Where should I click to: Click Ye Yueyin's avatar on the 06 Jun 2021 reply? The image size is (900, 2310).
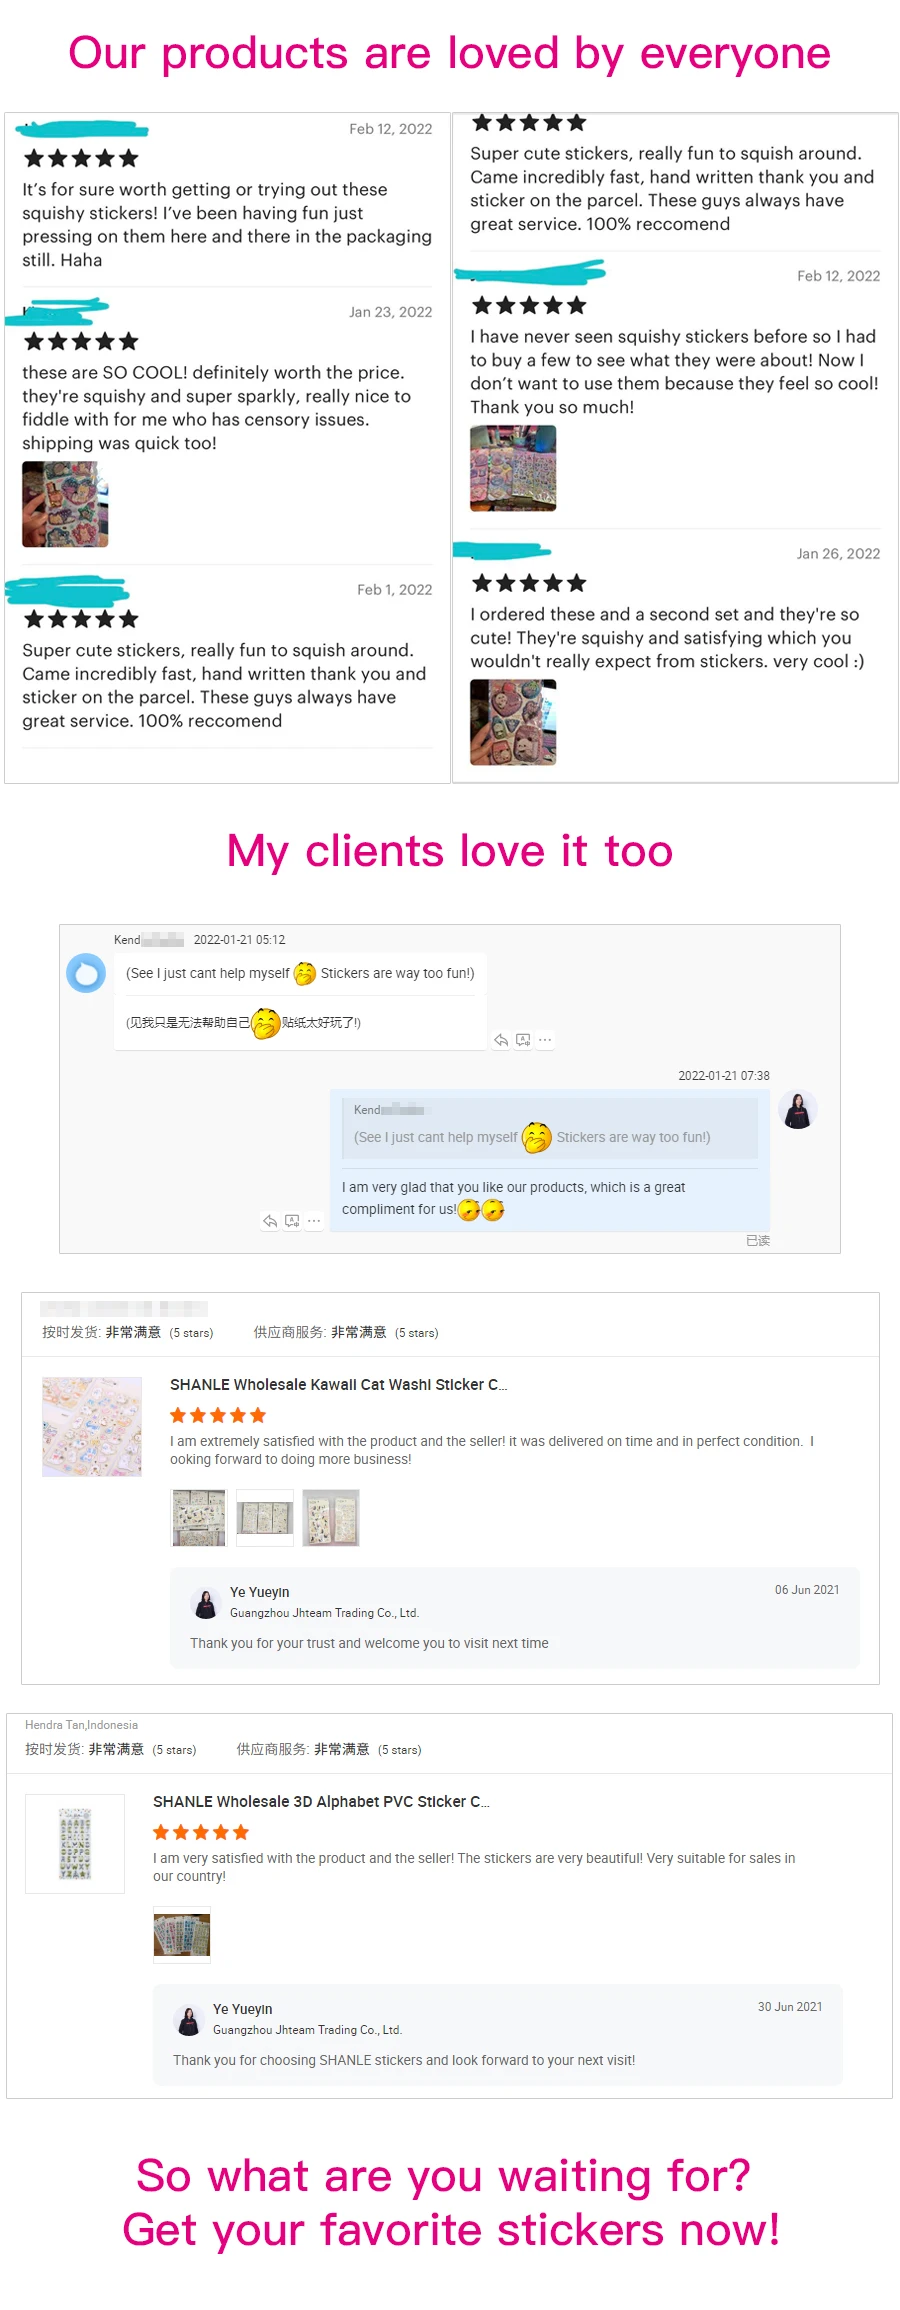(x=206, y=1603)
